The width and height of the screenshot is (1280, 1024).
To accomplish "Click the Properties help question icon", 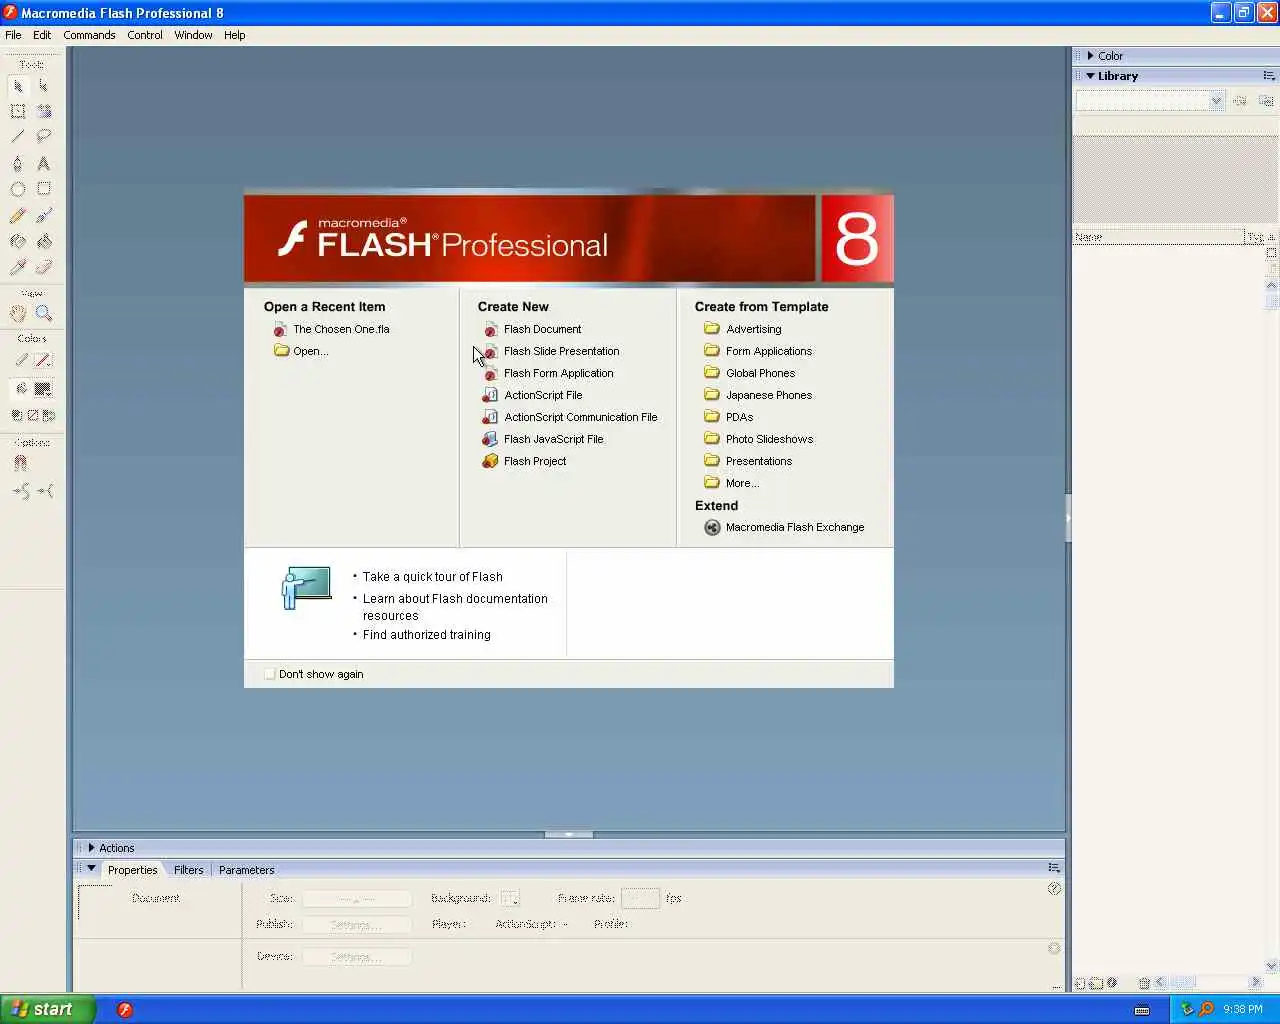I will [1054, 889].
